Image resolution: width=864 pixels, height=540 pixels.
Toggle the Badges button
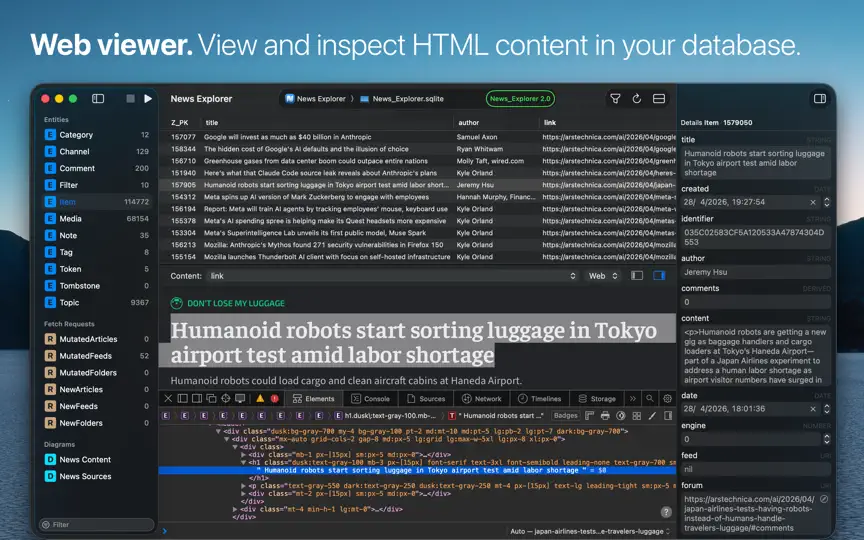[565, 415]
